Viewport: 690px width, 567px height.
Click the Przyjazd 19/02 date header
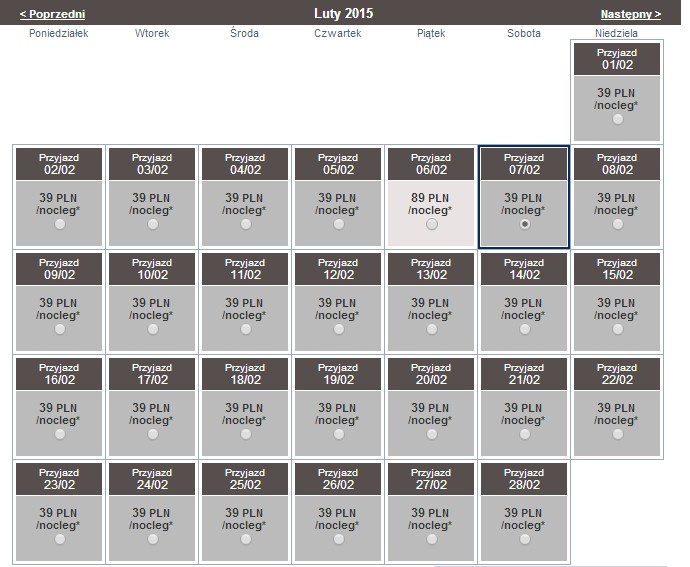point(338,374)
